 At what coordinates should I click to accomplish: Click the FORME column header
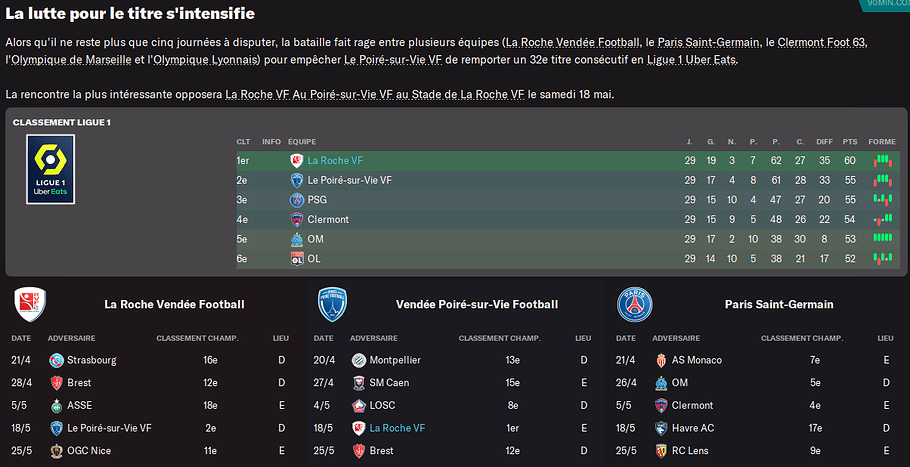point(882,141)
